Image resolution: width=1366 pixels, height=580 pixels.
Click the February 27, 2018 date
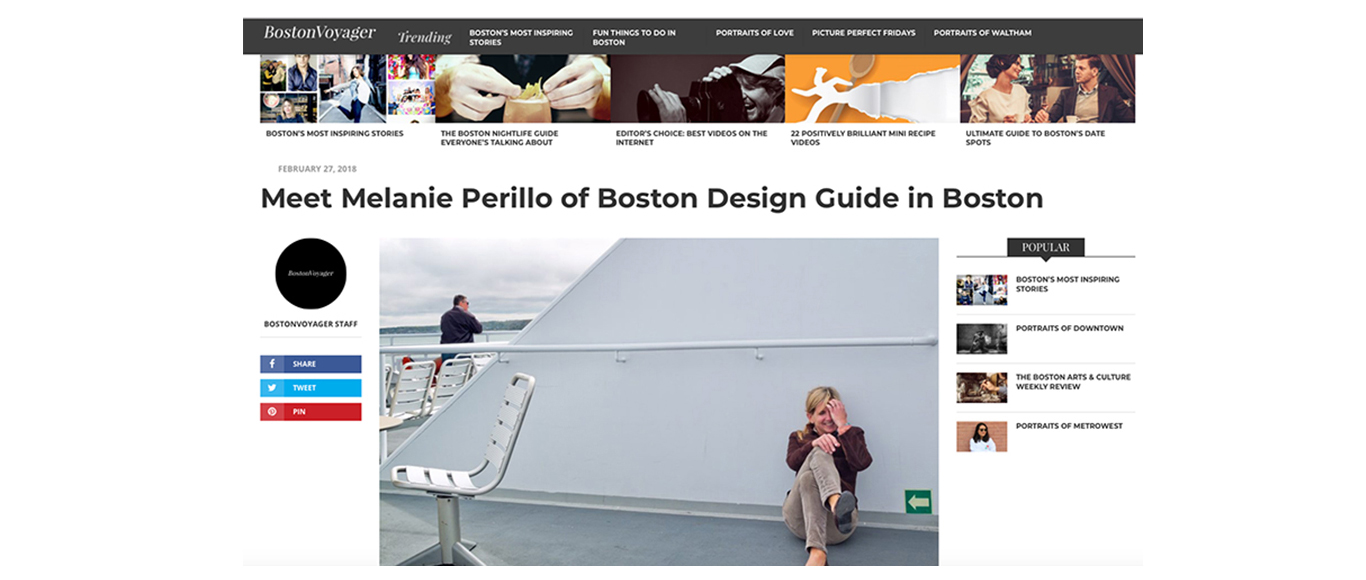pyautogui.click(x=317, y=169)
